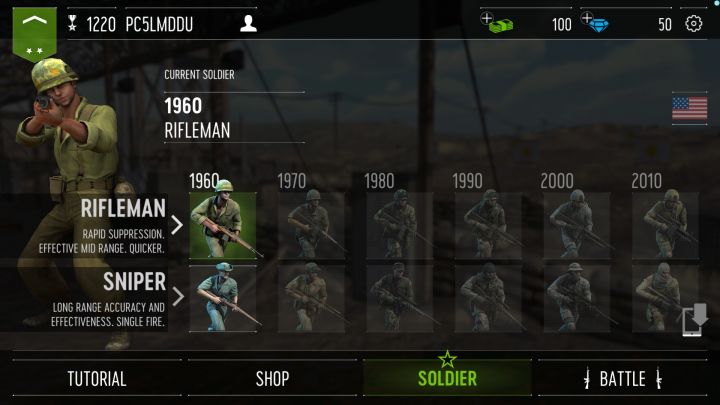
Task: Go to Battle
Action: (623, 379)
